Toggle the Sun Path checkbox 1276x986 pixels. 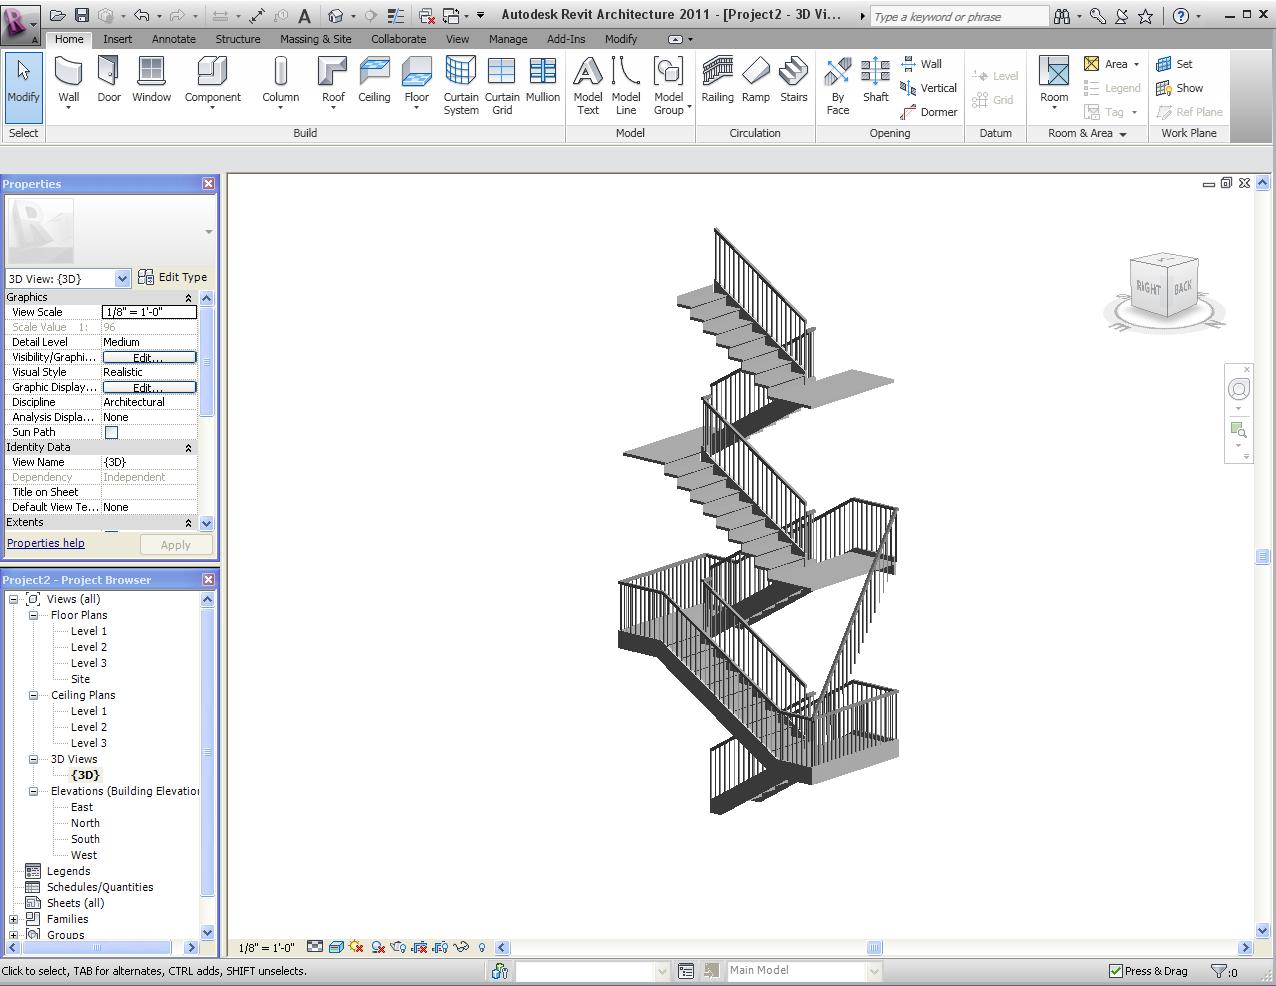pyautogui.click(x=111, y=432)
